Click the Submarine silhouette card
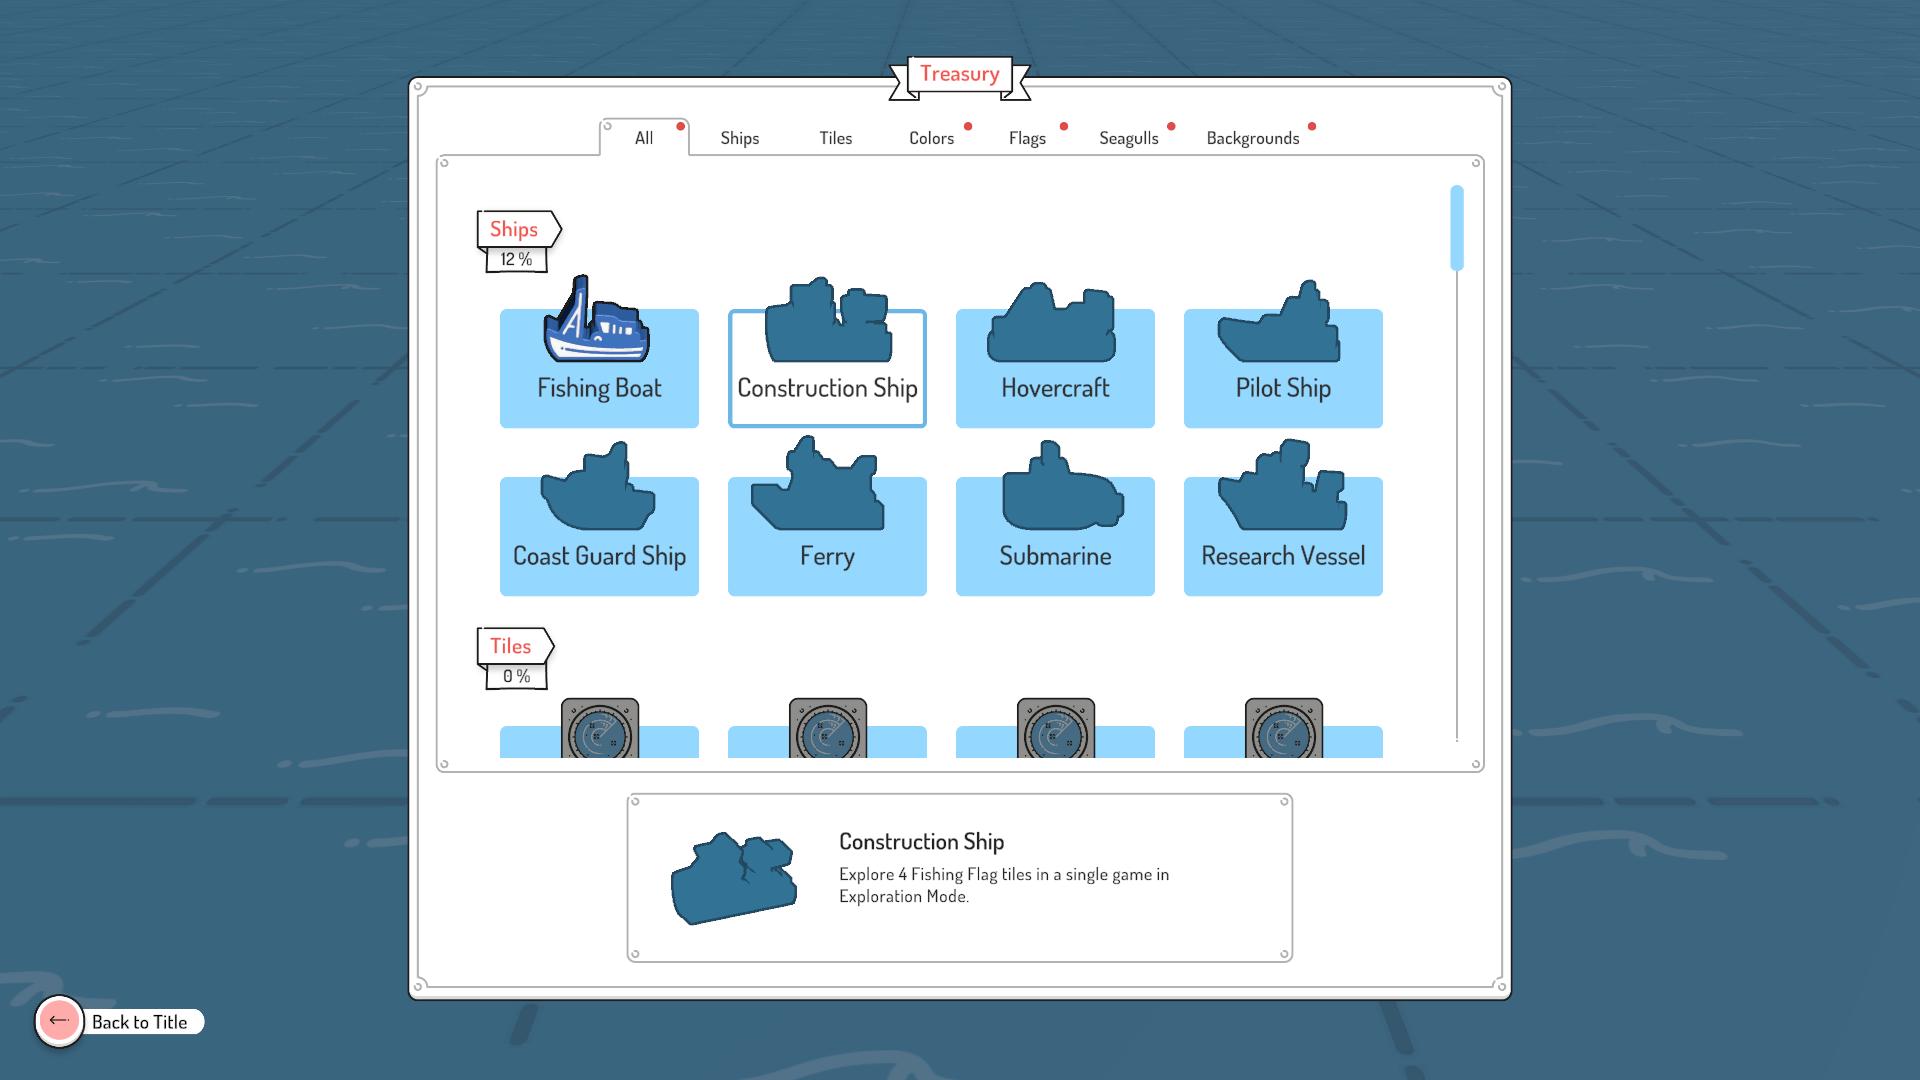The width and height of the screenshot is (1920, 1080). [1055, 534]
